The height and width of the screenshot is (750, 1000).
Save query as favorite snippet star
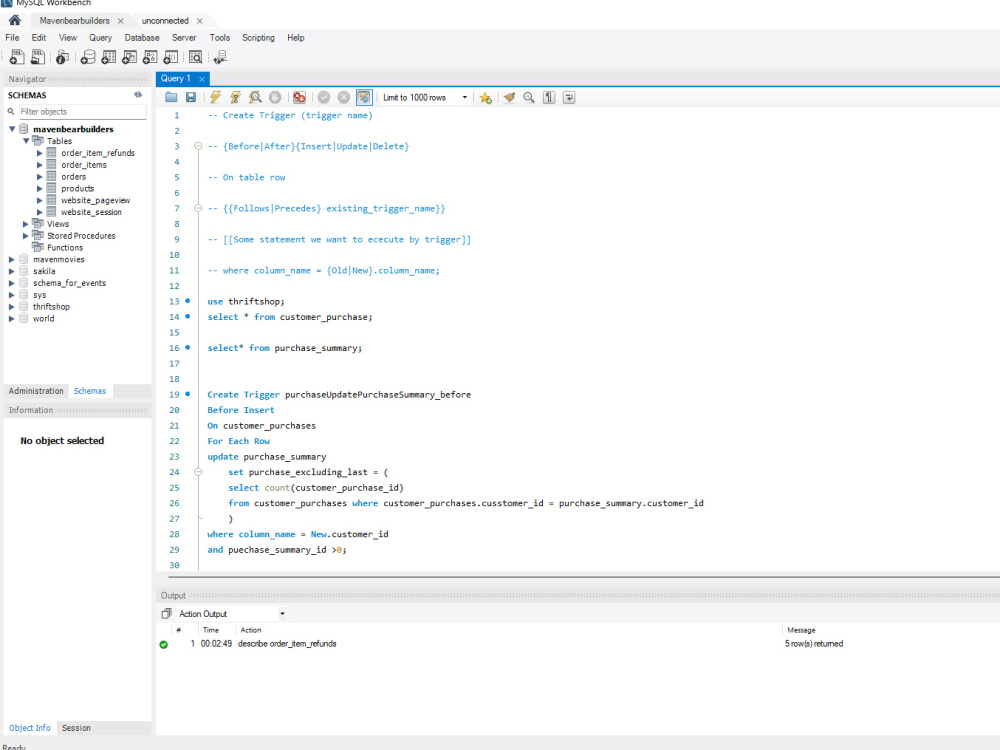click(485, 98)
